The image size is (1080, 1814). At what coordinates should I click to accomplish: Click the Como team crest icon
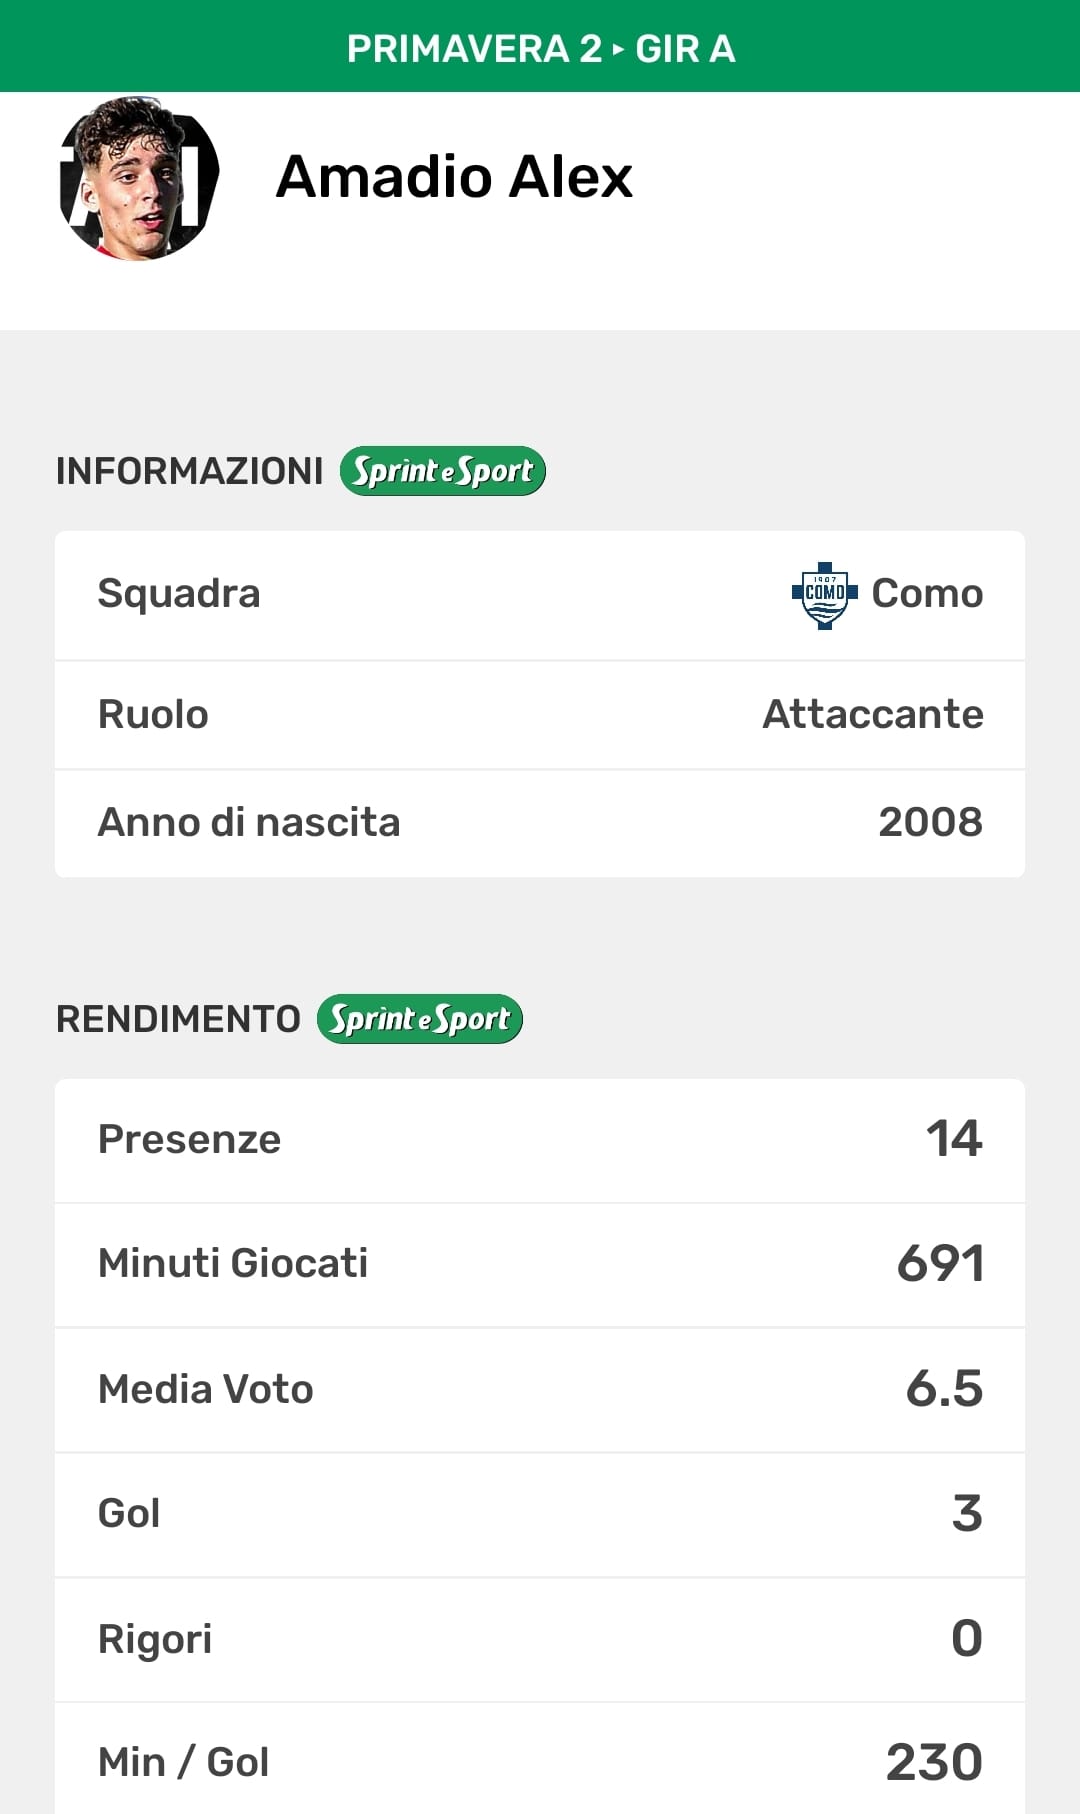[824, 594]
